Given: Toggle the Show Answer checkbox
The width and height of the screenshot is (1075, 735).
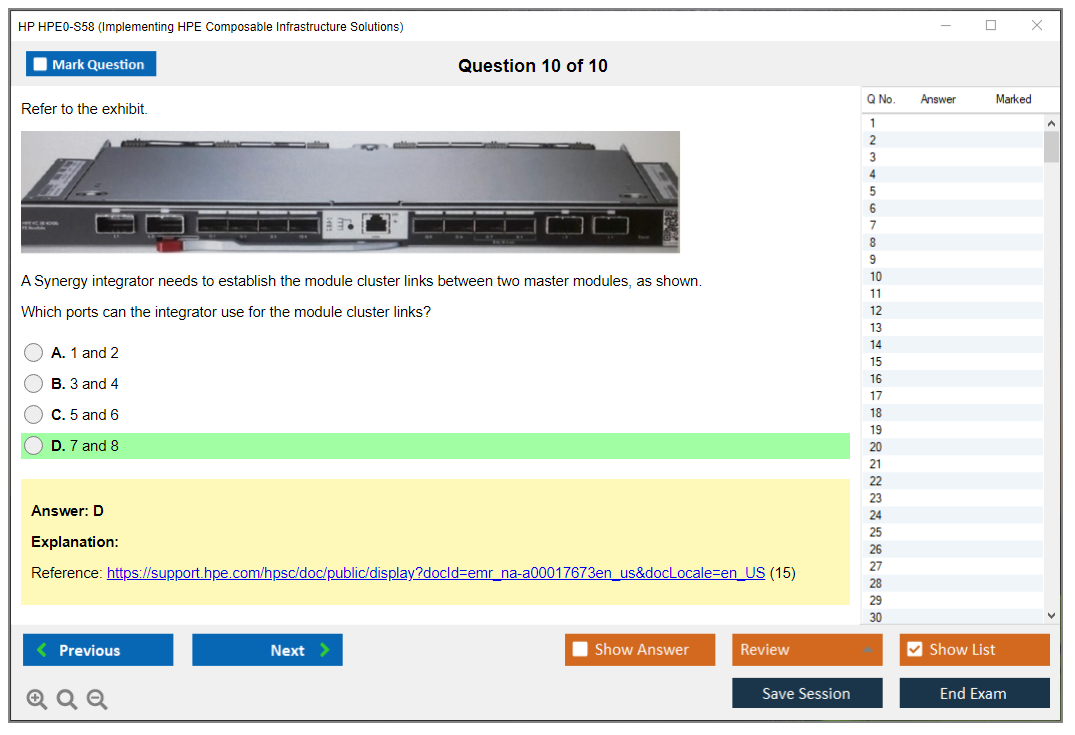Looking at the screenshot, I should 580,650.
